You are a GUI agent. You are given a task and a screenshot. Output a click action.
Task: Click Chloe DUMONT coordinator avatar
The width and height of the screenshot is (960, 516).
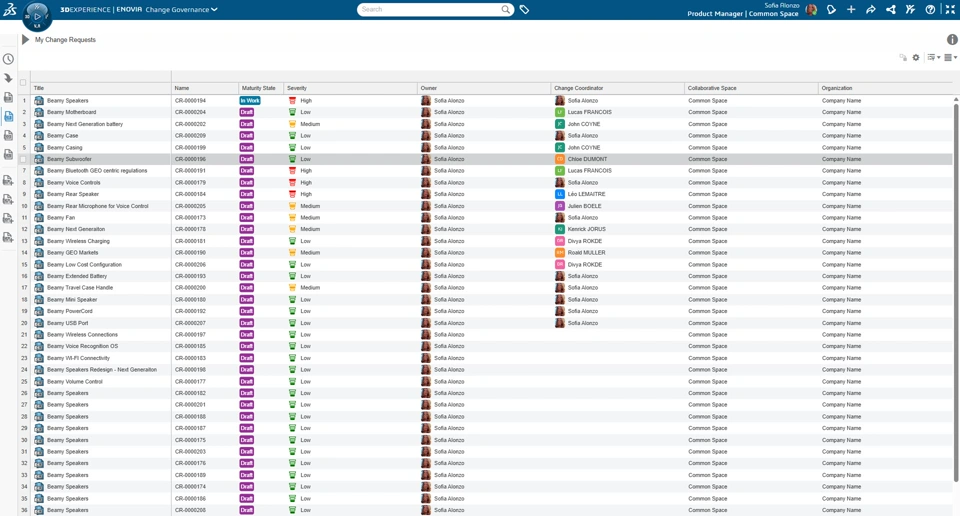point(560,159)
